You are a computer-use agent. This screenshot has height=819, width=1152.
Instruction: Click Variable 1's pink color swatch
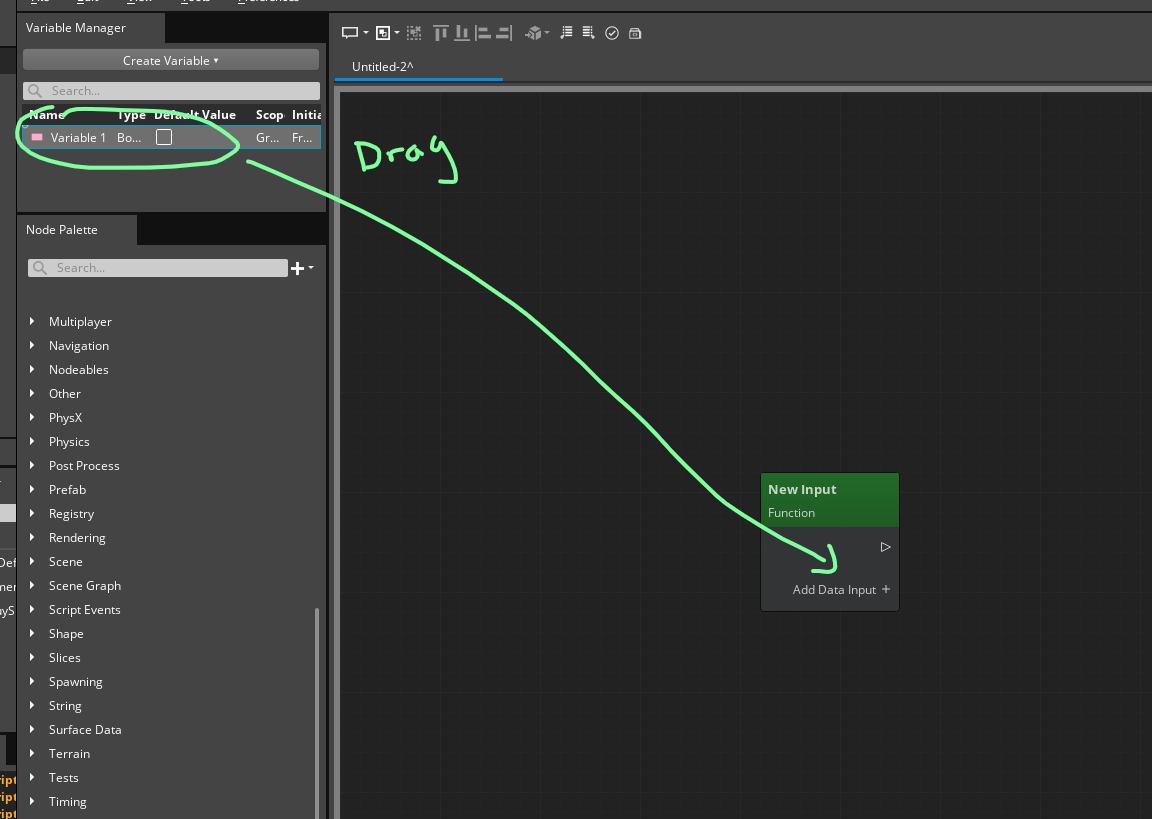[x=36, y=137]
